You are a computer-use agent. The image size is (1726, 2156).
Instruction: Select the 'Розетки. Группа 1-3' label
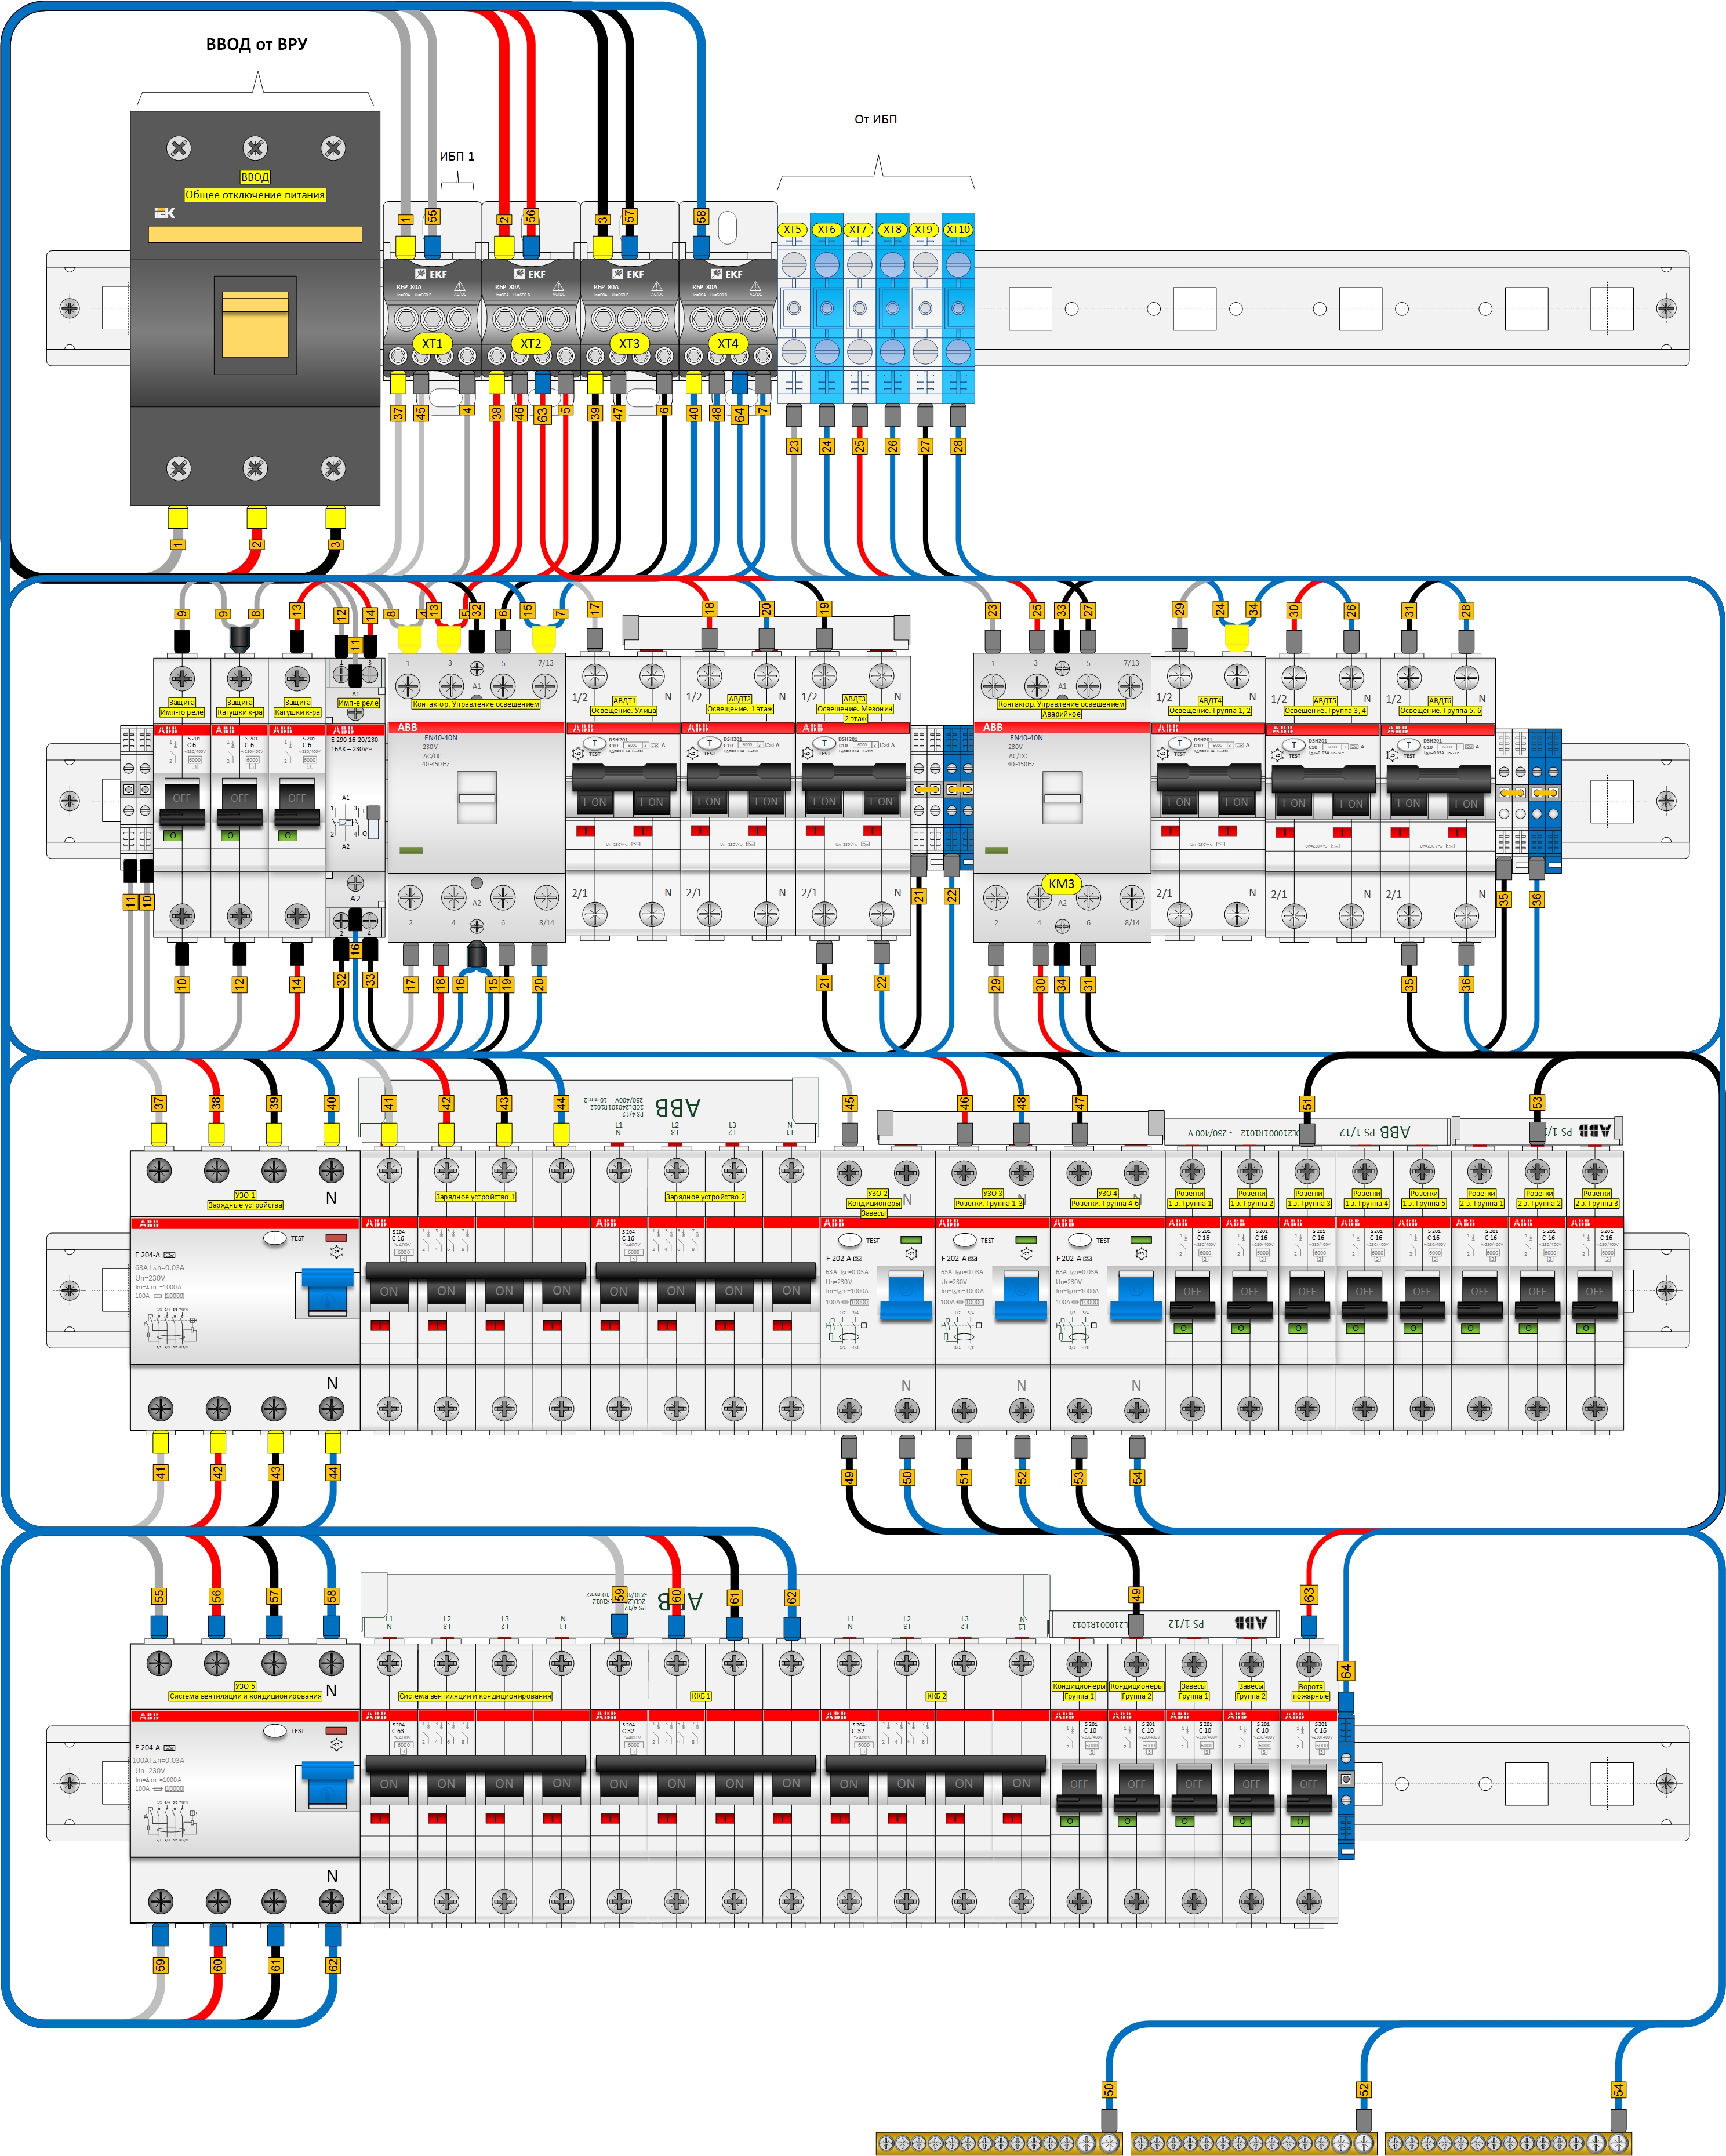click(x=989, y=1203)
